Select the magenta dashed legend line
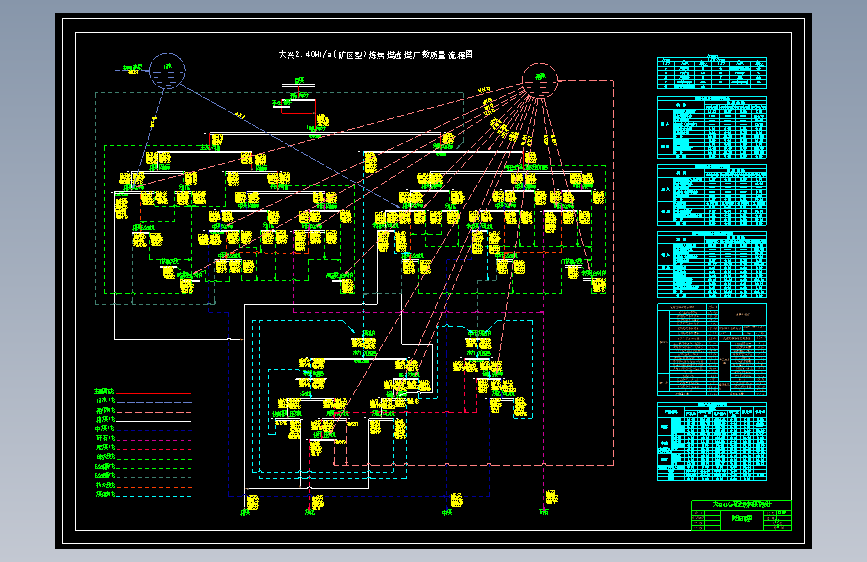The image size is (867, 562). pos(153,440)
